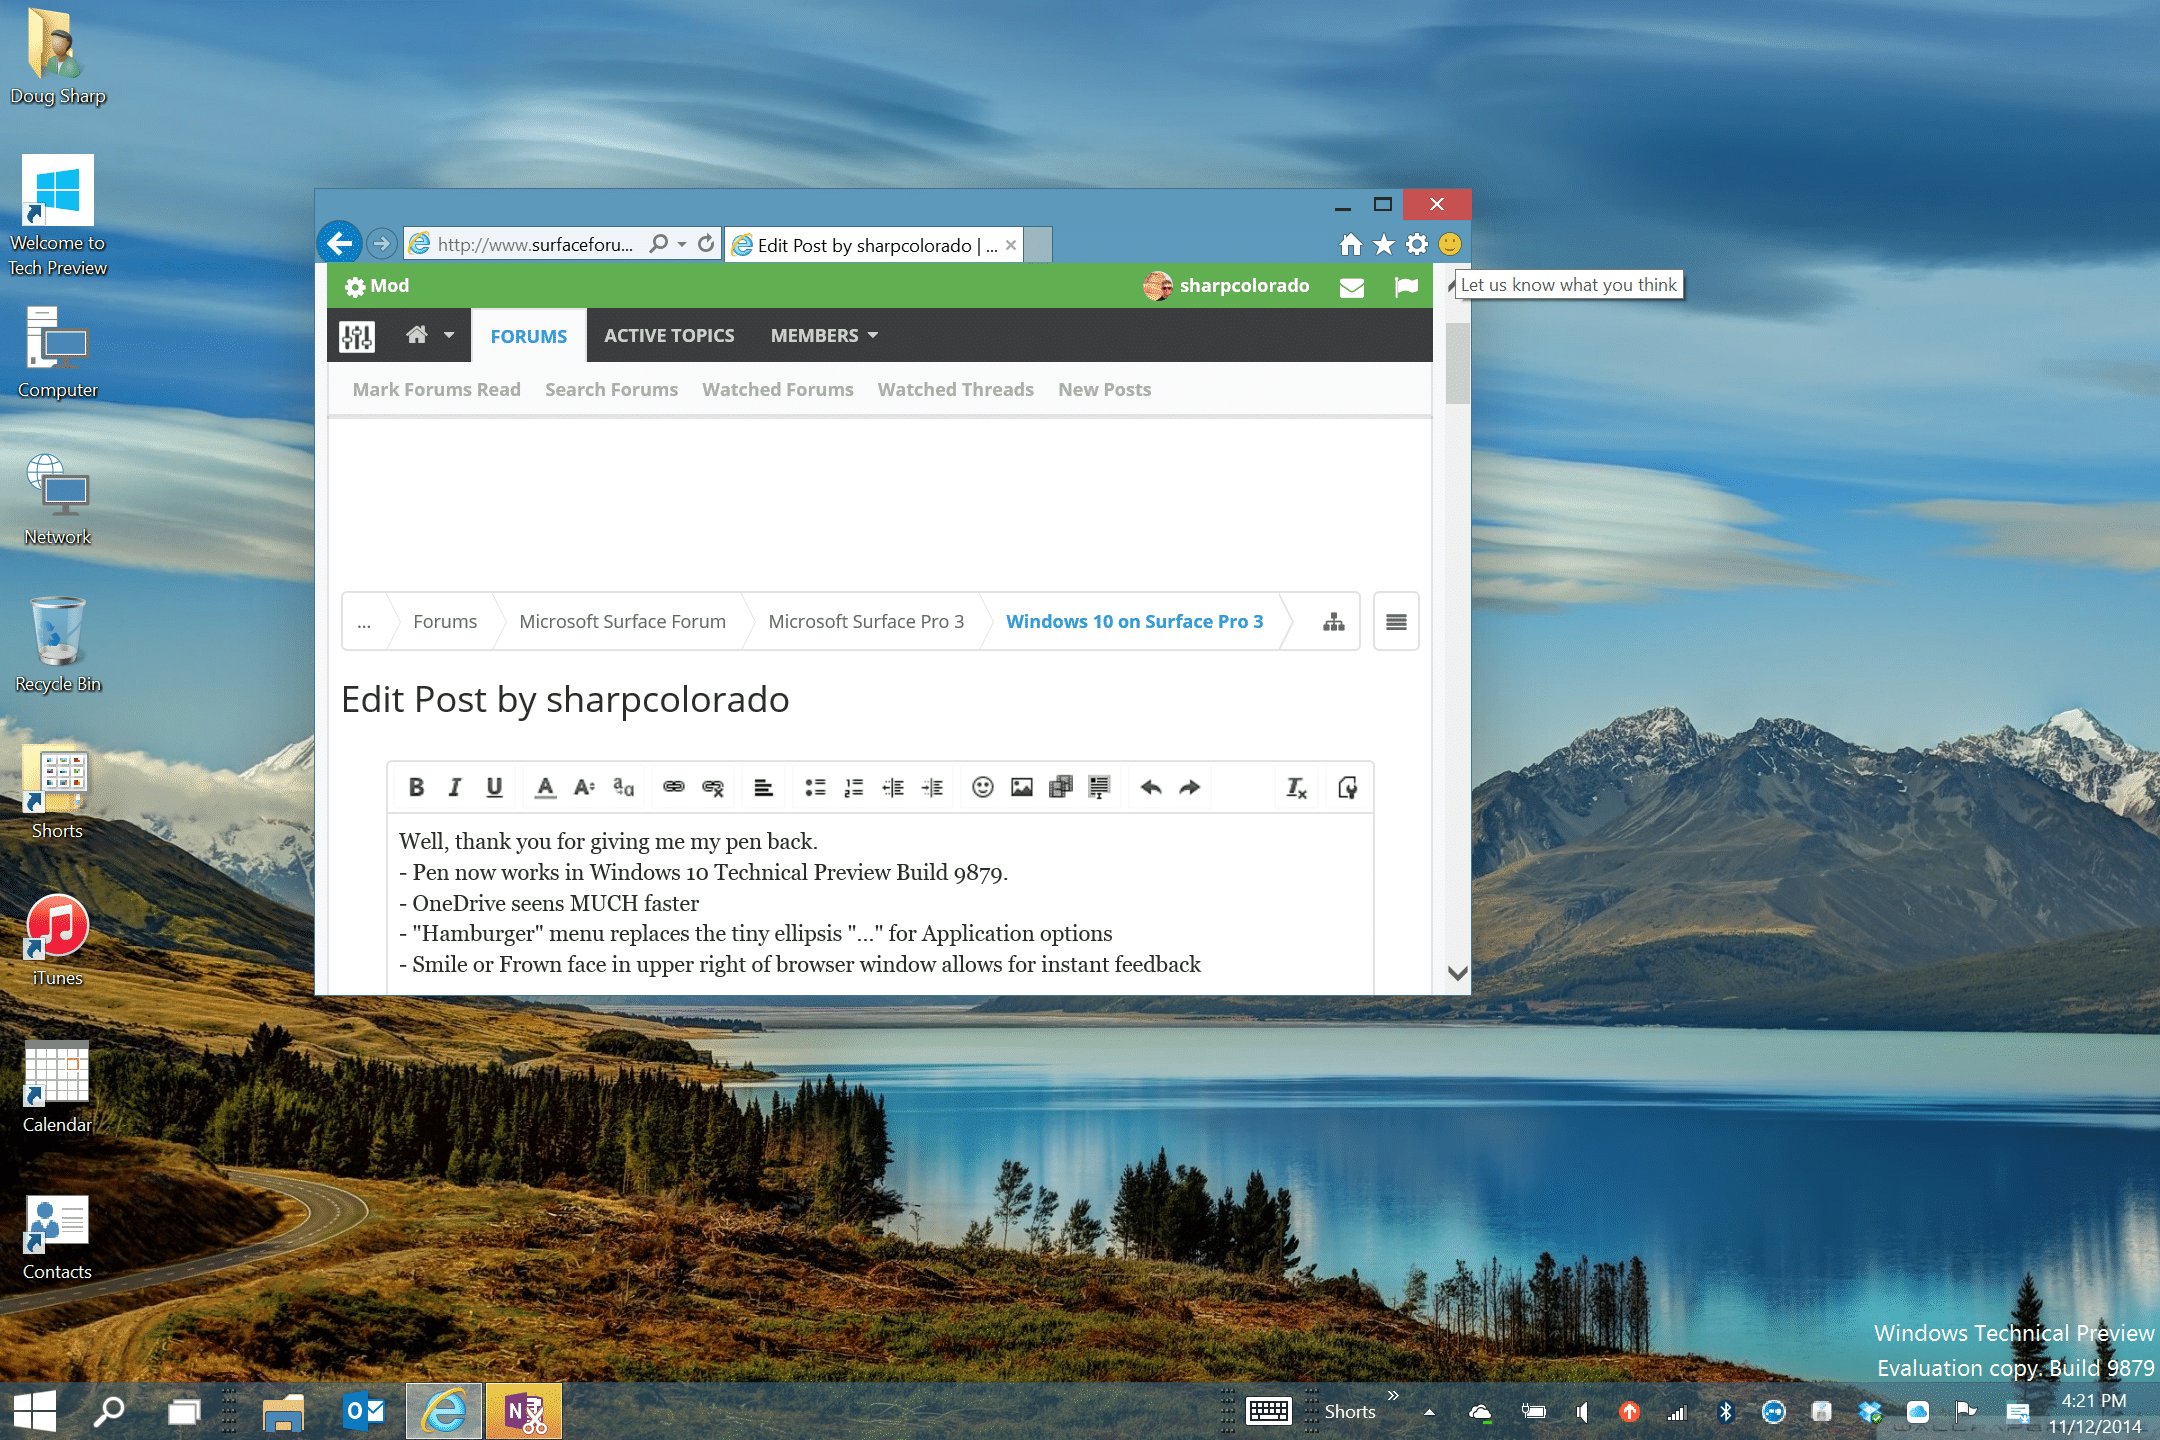
Task: Remove formatting with the Tx icon
Action: coord(1297,788)
